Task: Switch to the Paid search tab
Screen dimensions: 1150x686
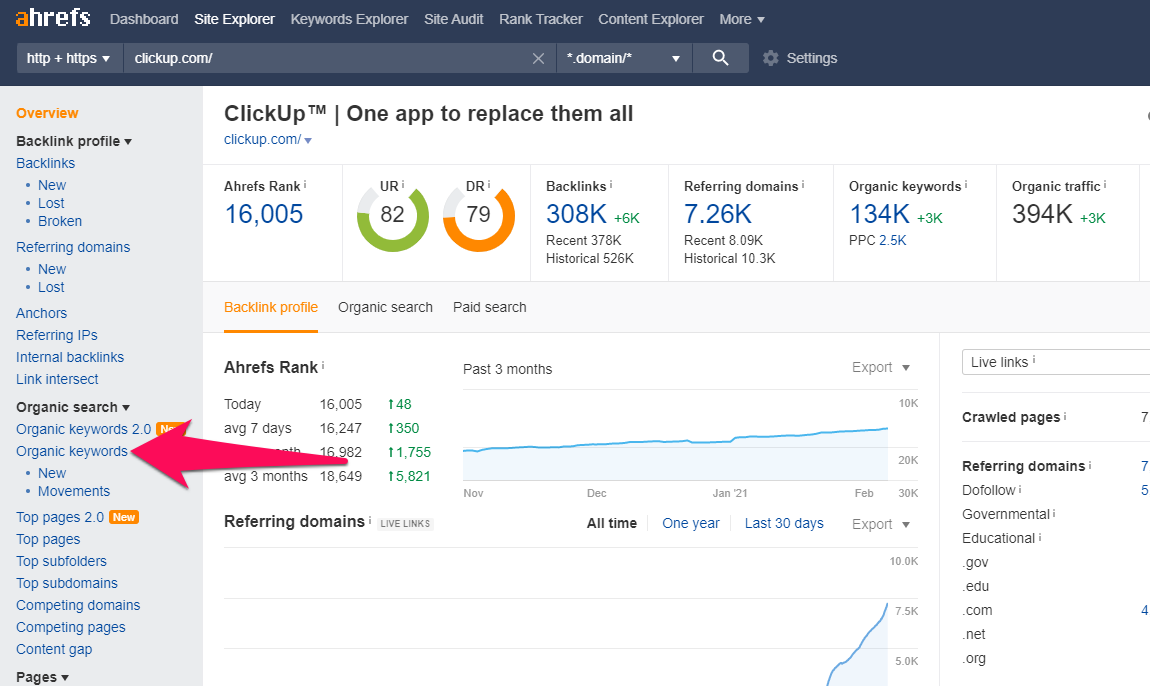Action: point(489,307)
